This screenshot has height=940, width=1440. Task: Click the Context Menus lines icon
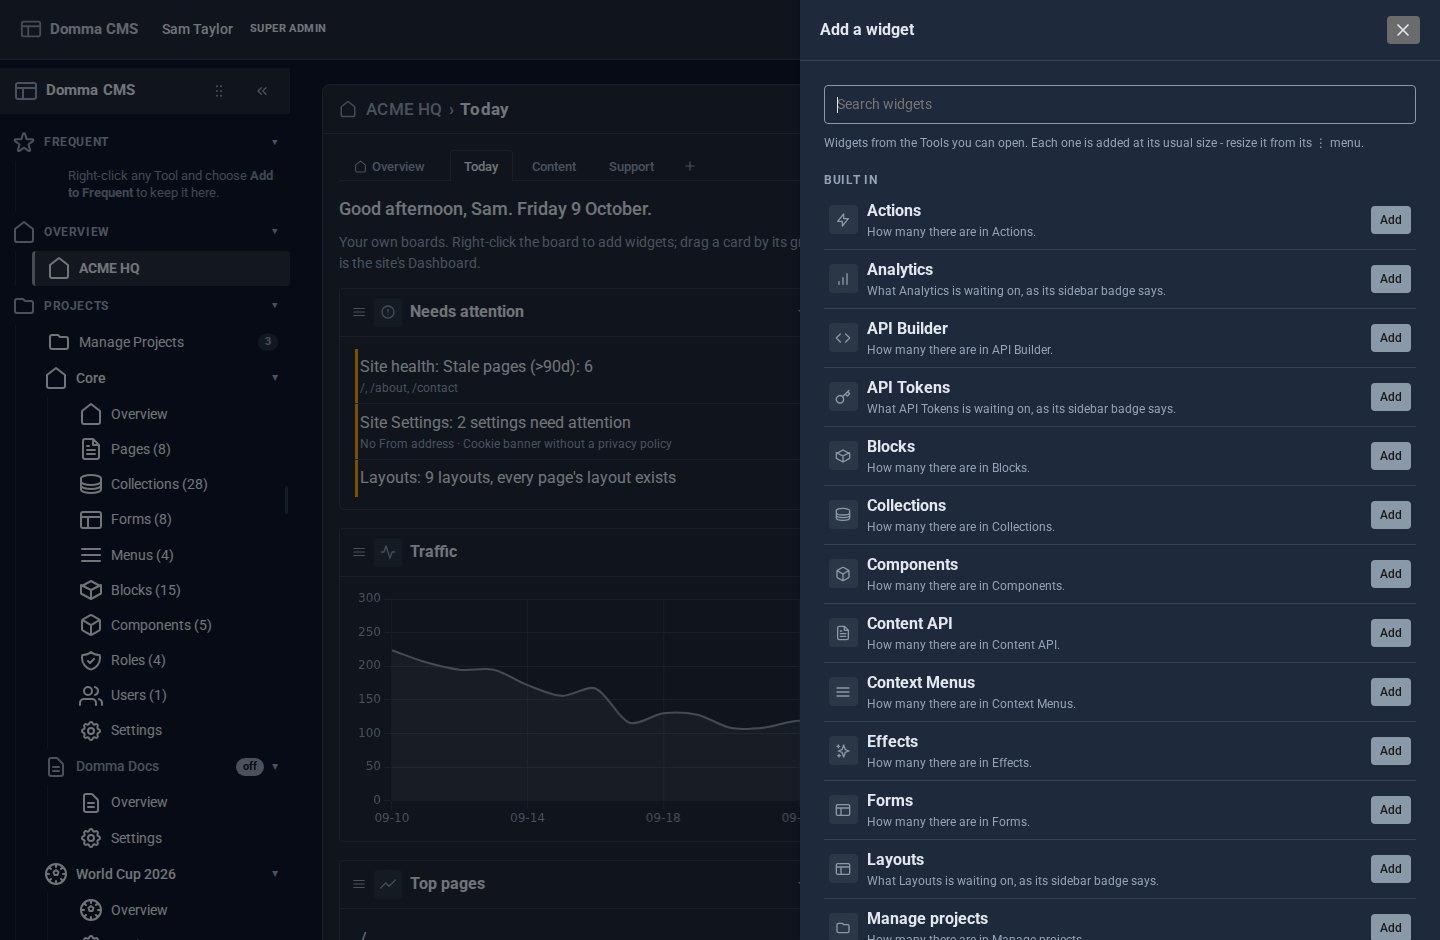coord(843,692)
